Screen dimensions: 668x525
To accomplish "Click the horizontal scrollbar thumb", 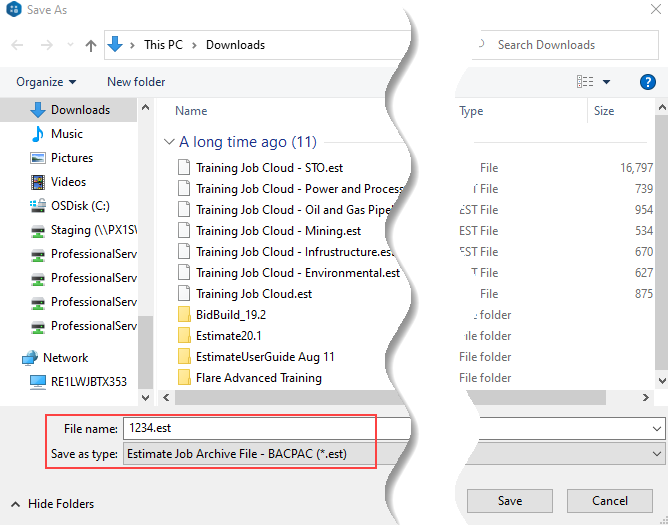I will tap(390, 398).
